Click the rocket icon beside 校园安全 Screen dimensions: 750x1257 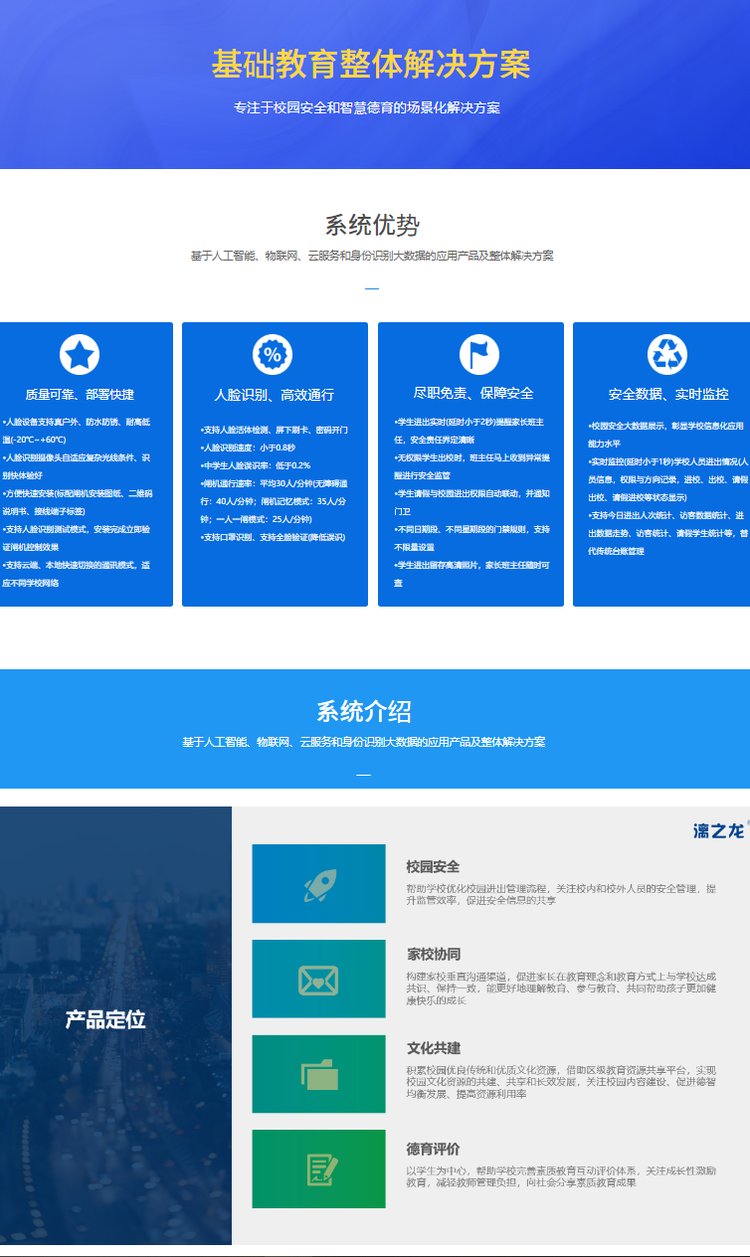coord(318,883)
